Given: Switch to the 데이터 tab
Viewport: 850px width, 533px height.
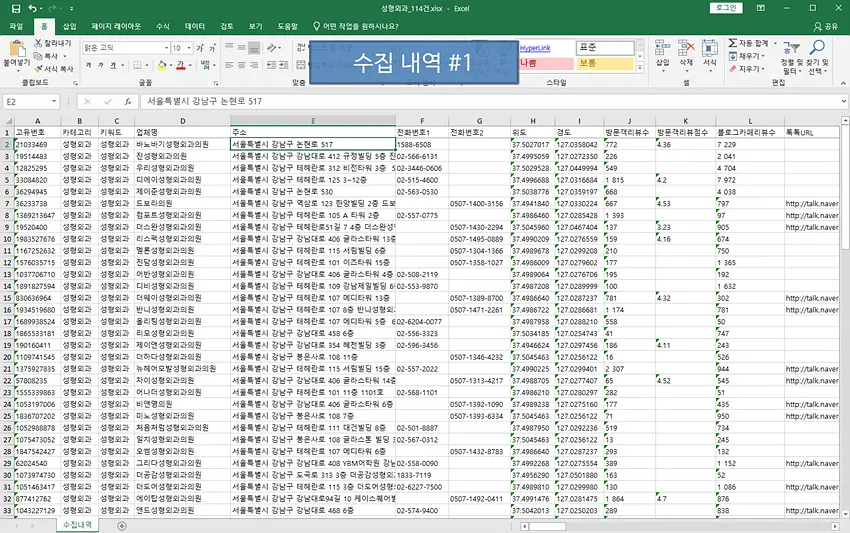Looking at the screenshot, I should [x=195, y=26].
